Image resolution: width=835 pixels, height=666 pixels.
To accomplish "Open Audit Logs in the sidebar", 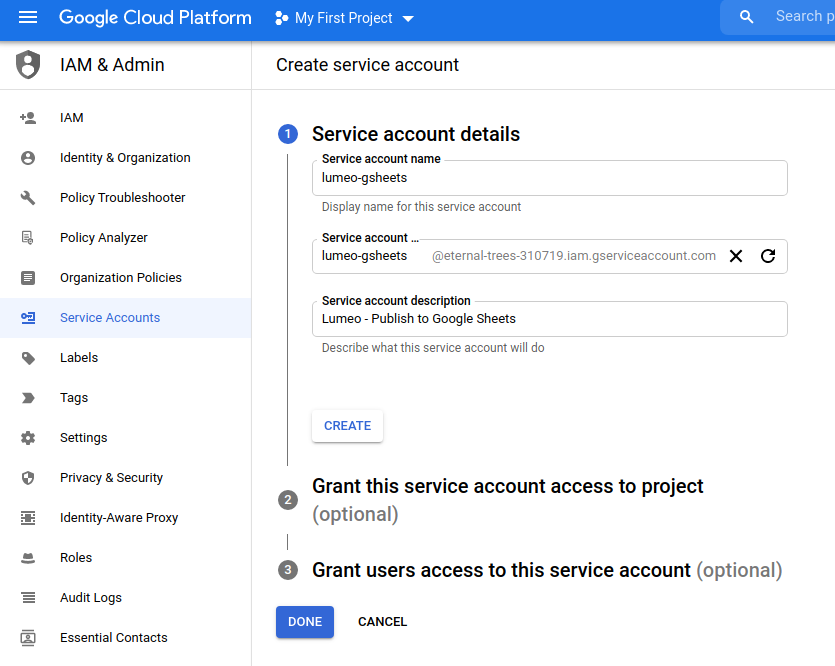I will [126, 598].
